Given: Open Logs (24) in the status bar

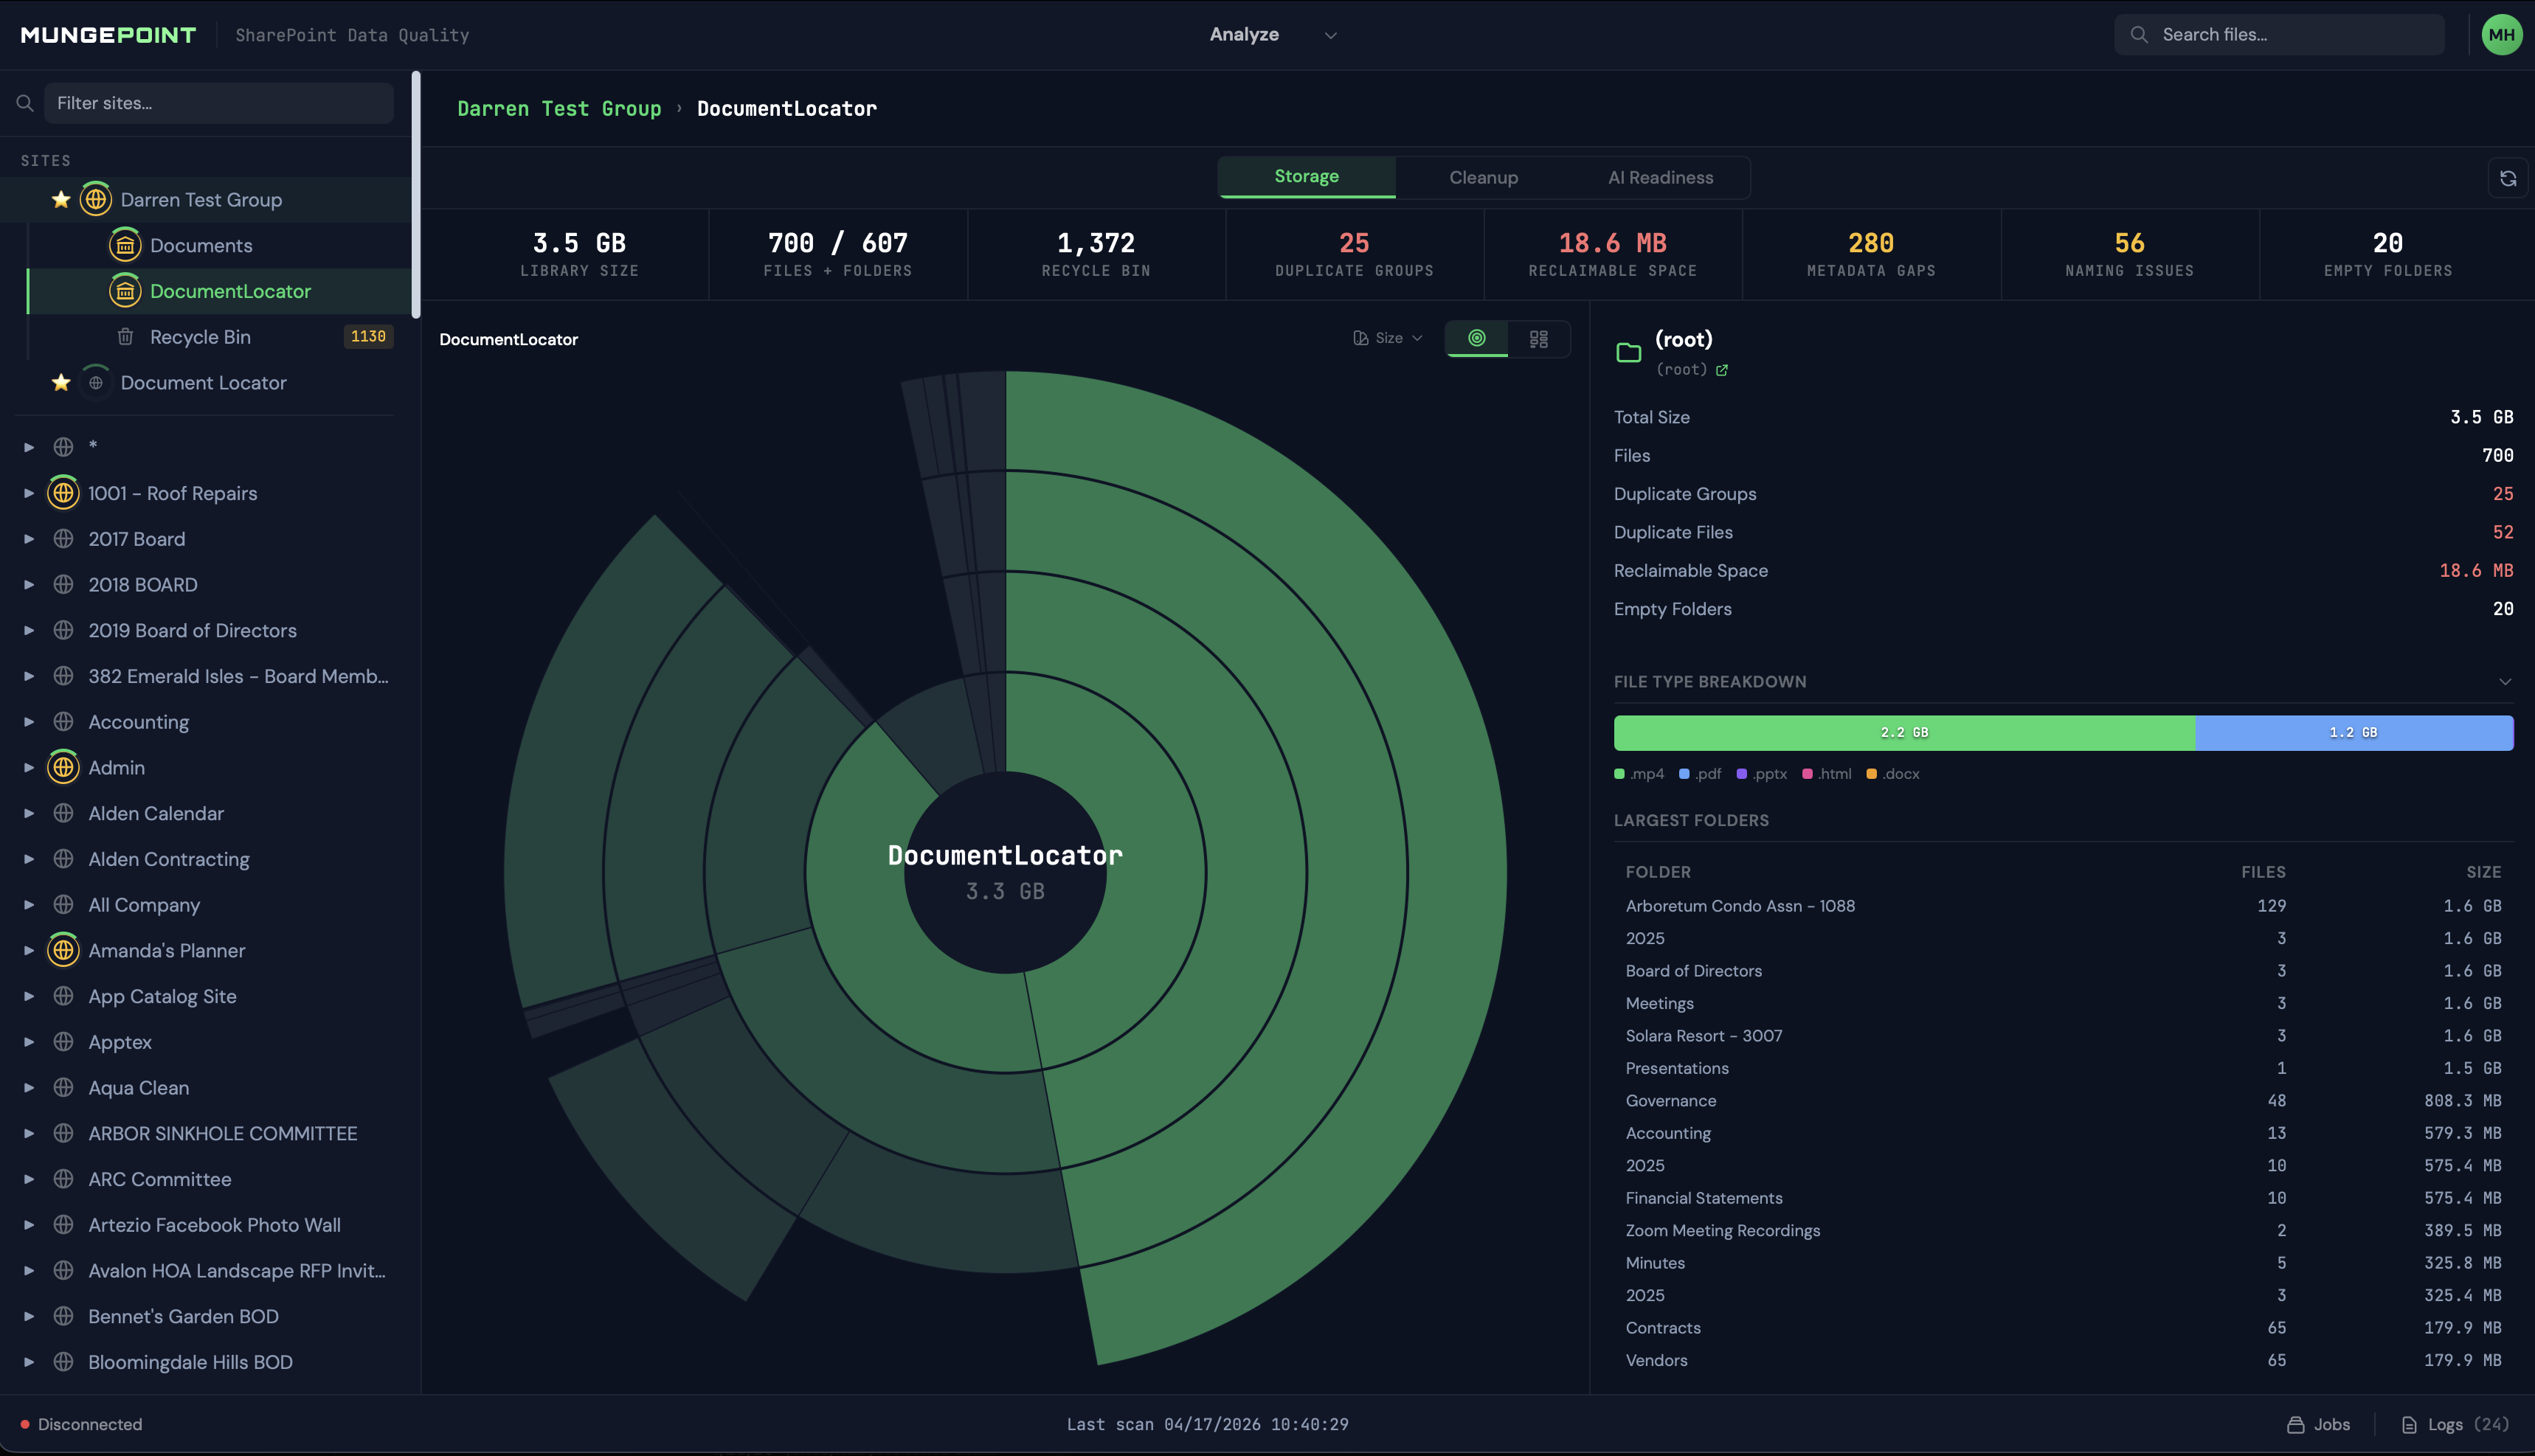Looking at the screenshot, I should (2455, 1424).
